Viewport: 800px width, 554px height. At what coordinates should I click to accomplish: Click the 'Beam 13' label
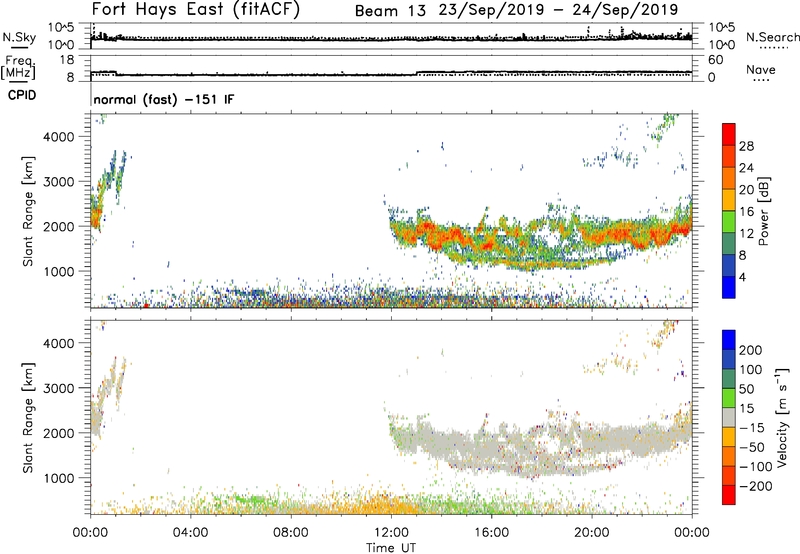pyautogui.click(x=390, y=11)
